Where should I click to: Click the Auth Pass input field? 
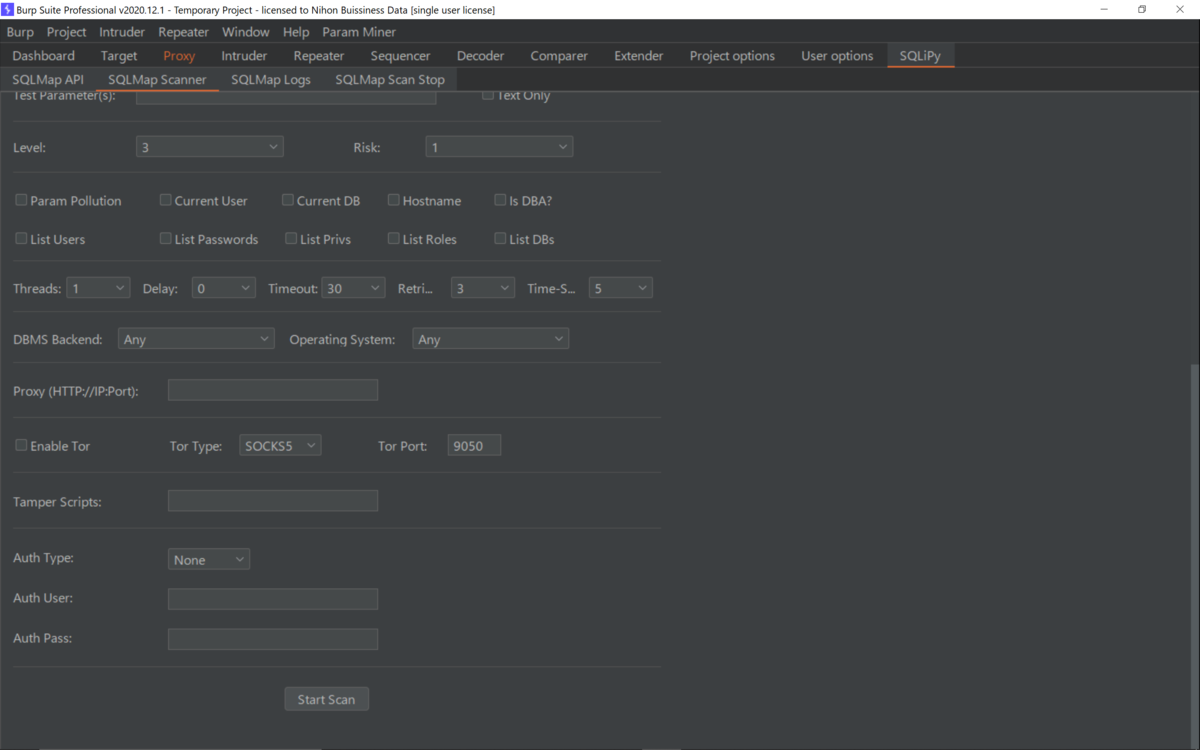[x=273, y=639]
